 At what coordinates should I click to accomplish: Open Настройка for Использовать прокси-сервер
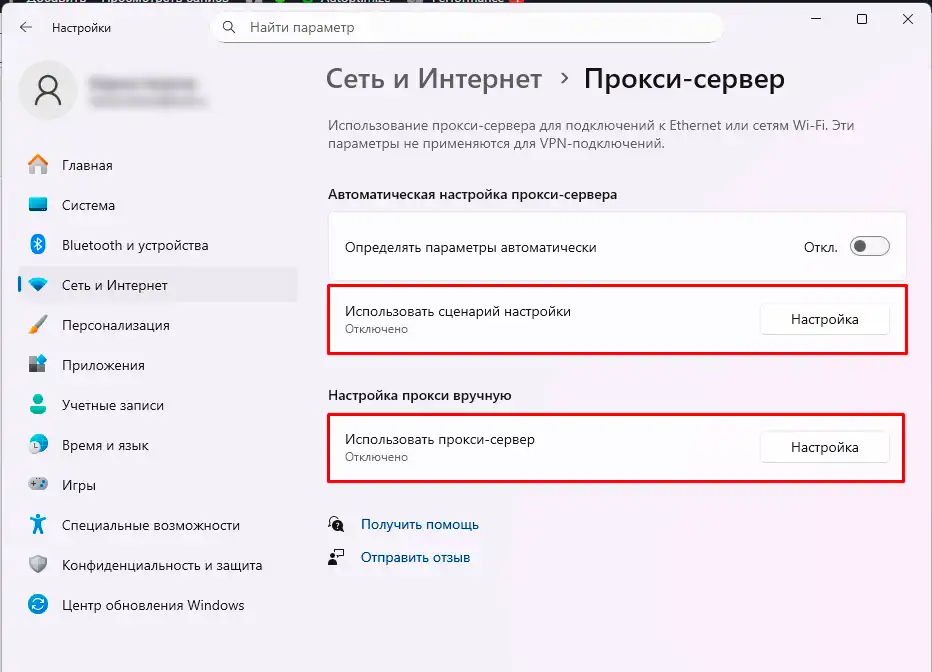pos(824,447)
